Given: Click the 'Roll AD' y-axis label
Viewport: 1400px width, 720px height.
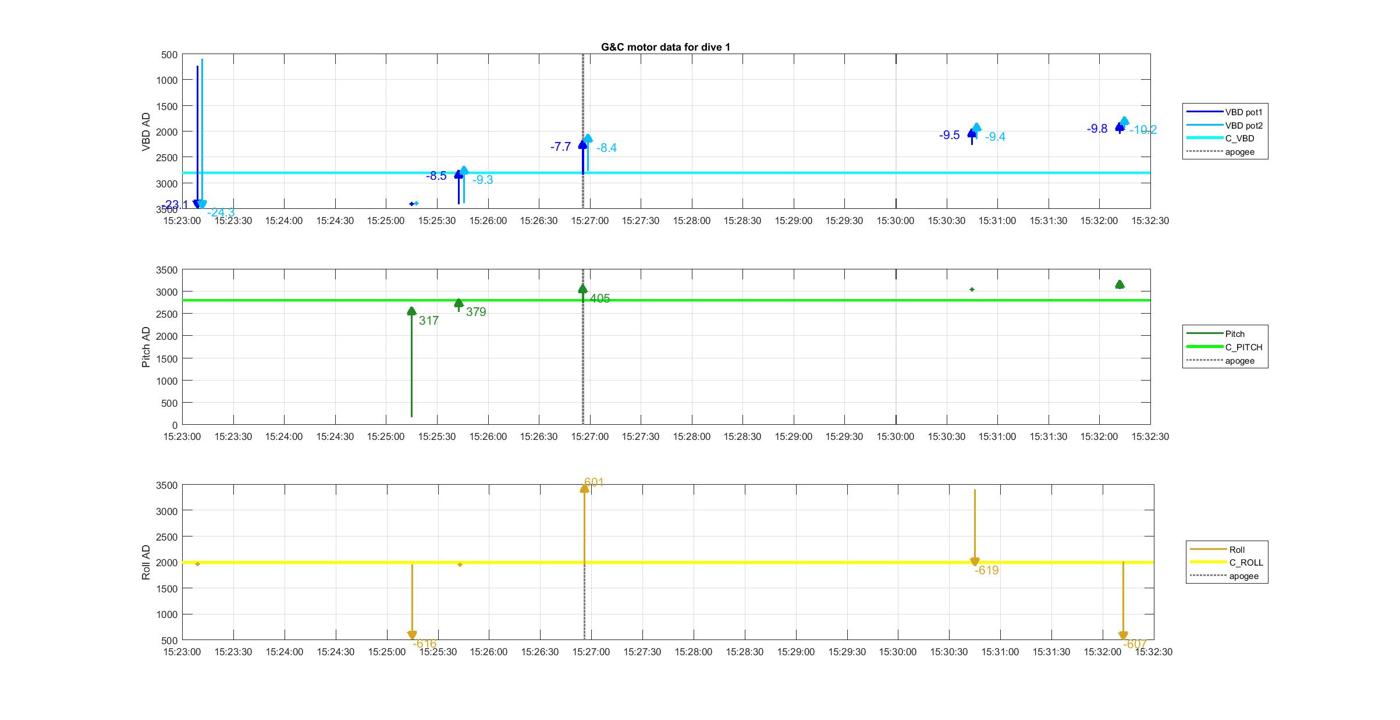Looking at the screenshot, I should (x=146, y=563).
